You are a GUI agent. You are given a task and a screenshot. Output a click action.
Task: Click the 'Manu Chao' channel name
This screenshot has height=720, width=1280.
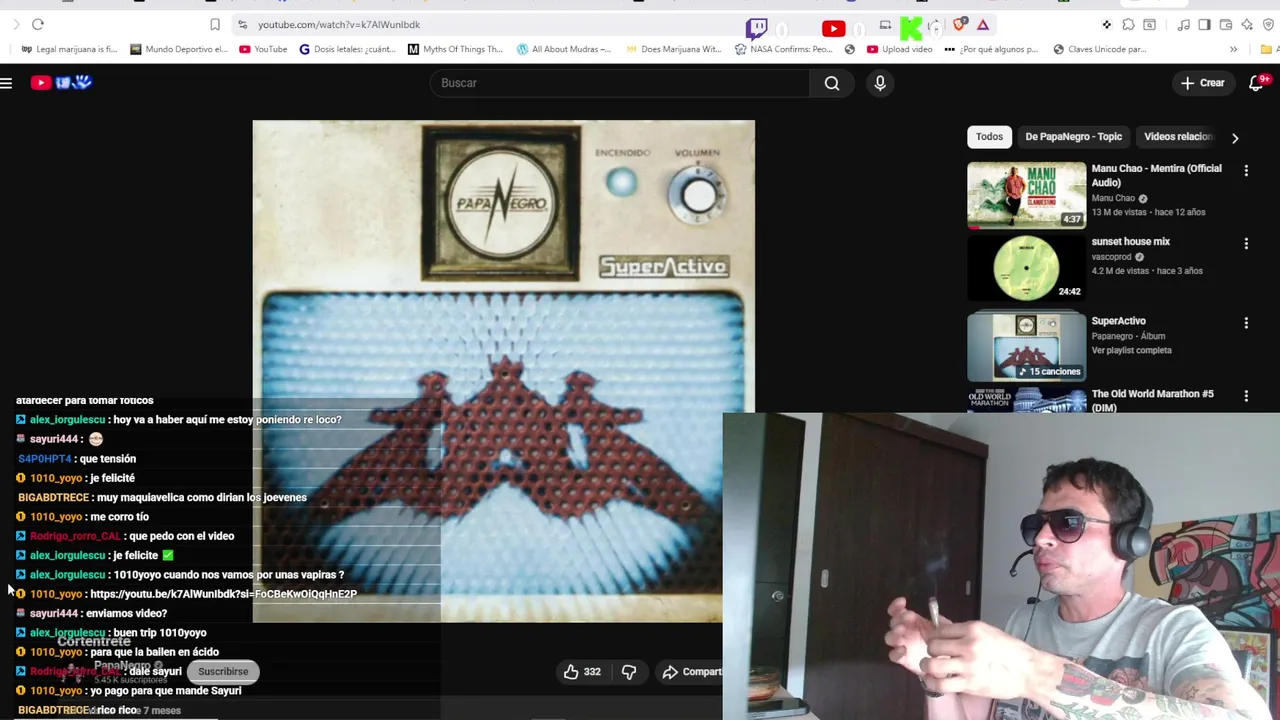(1113, 198)
